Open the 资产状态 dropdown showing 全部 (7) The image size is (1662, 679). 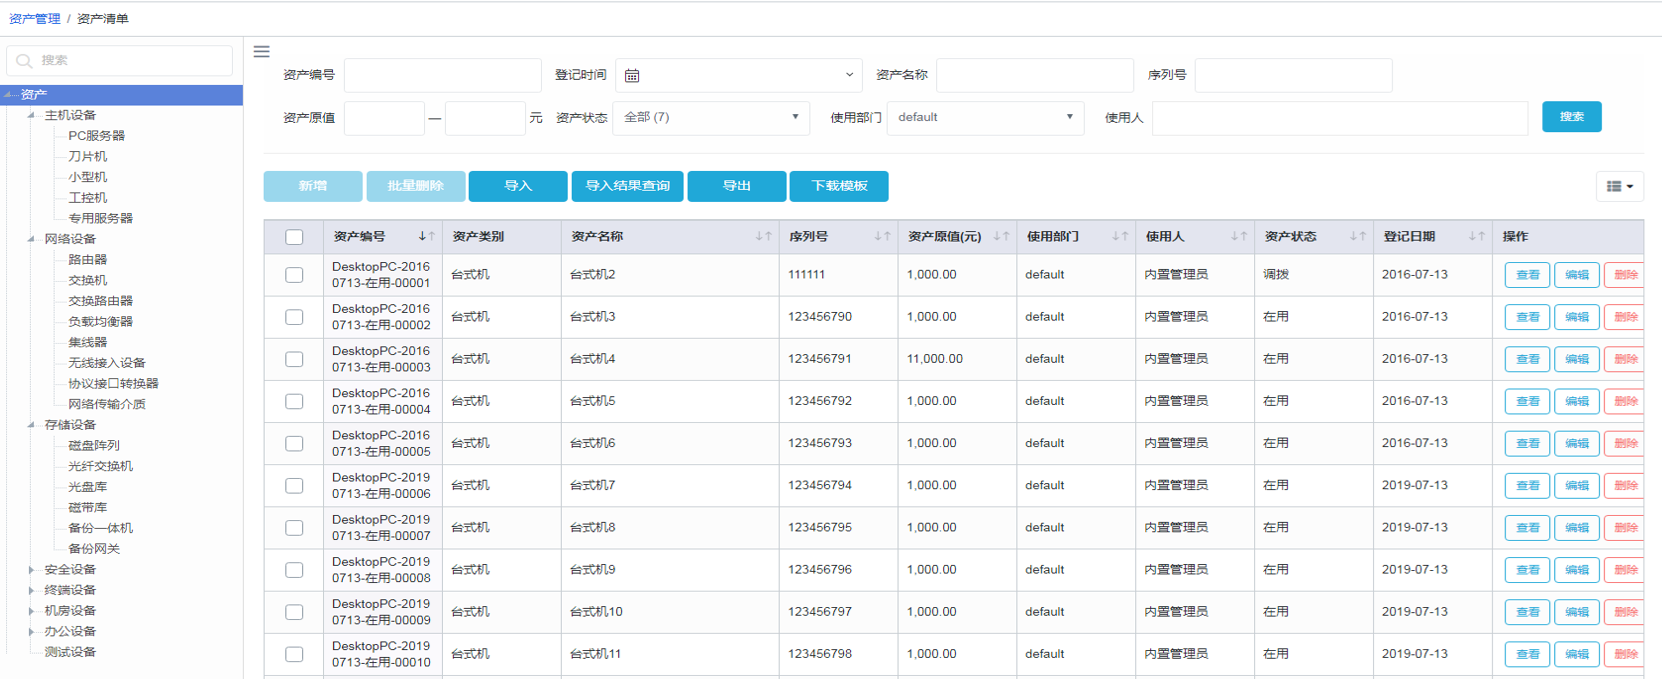point(710,118)
